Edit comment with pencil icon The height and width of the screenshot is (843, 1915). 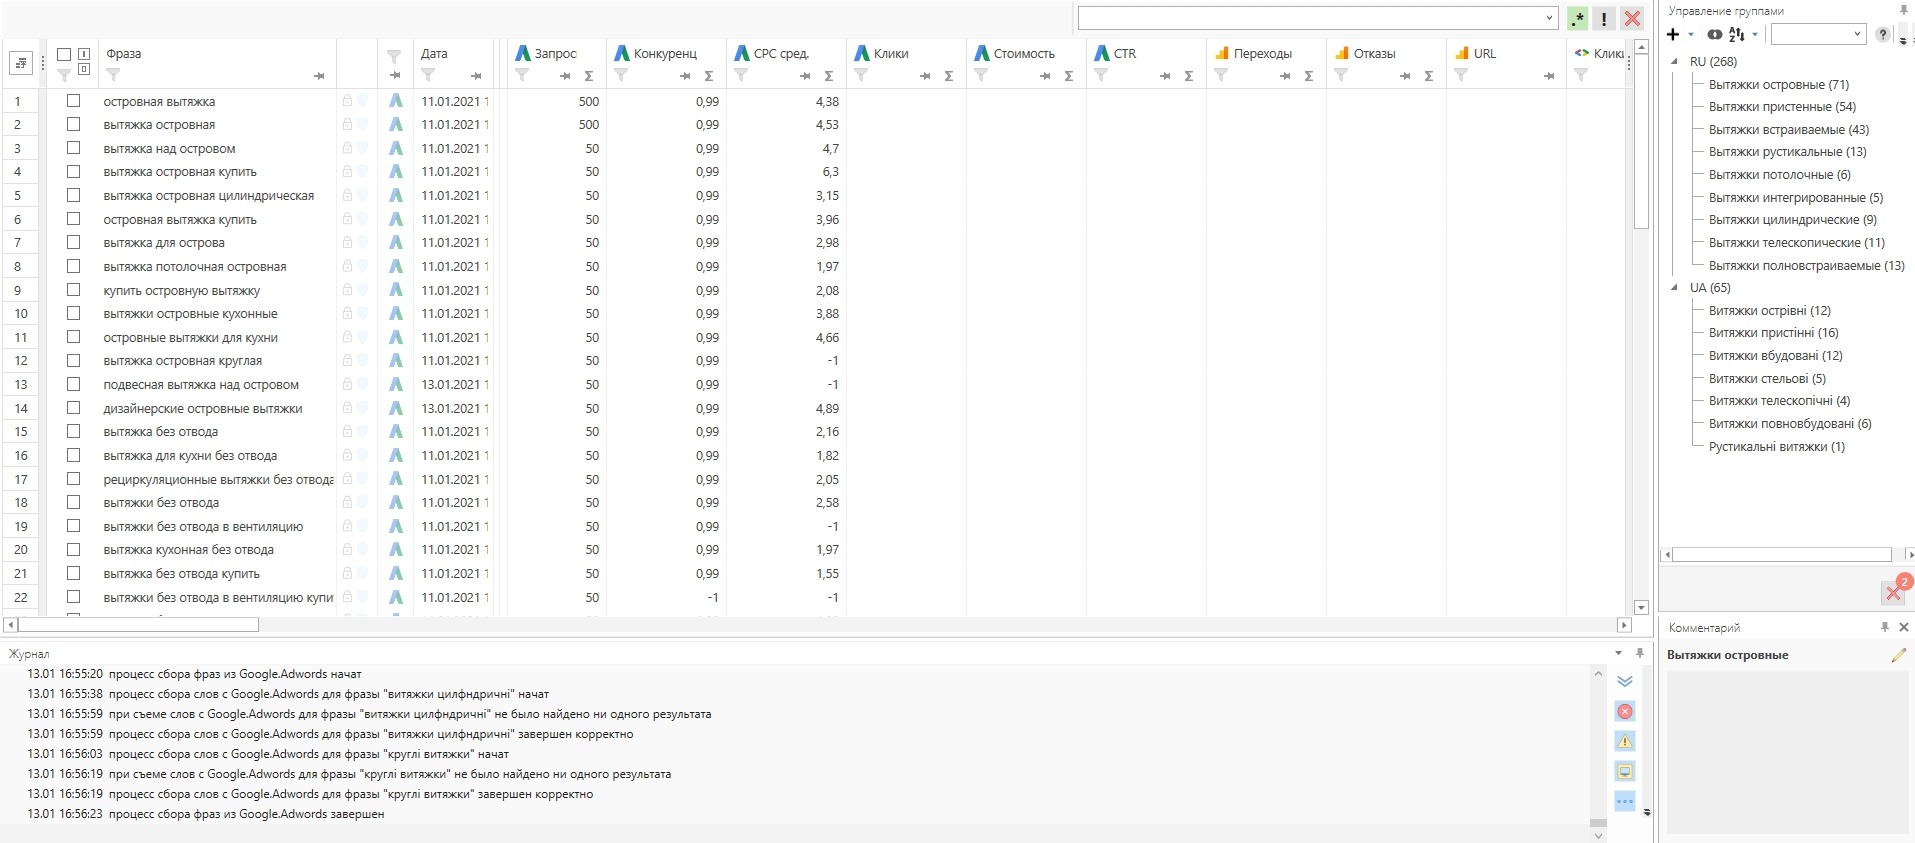[1898, 655]
